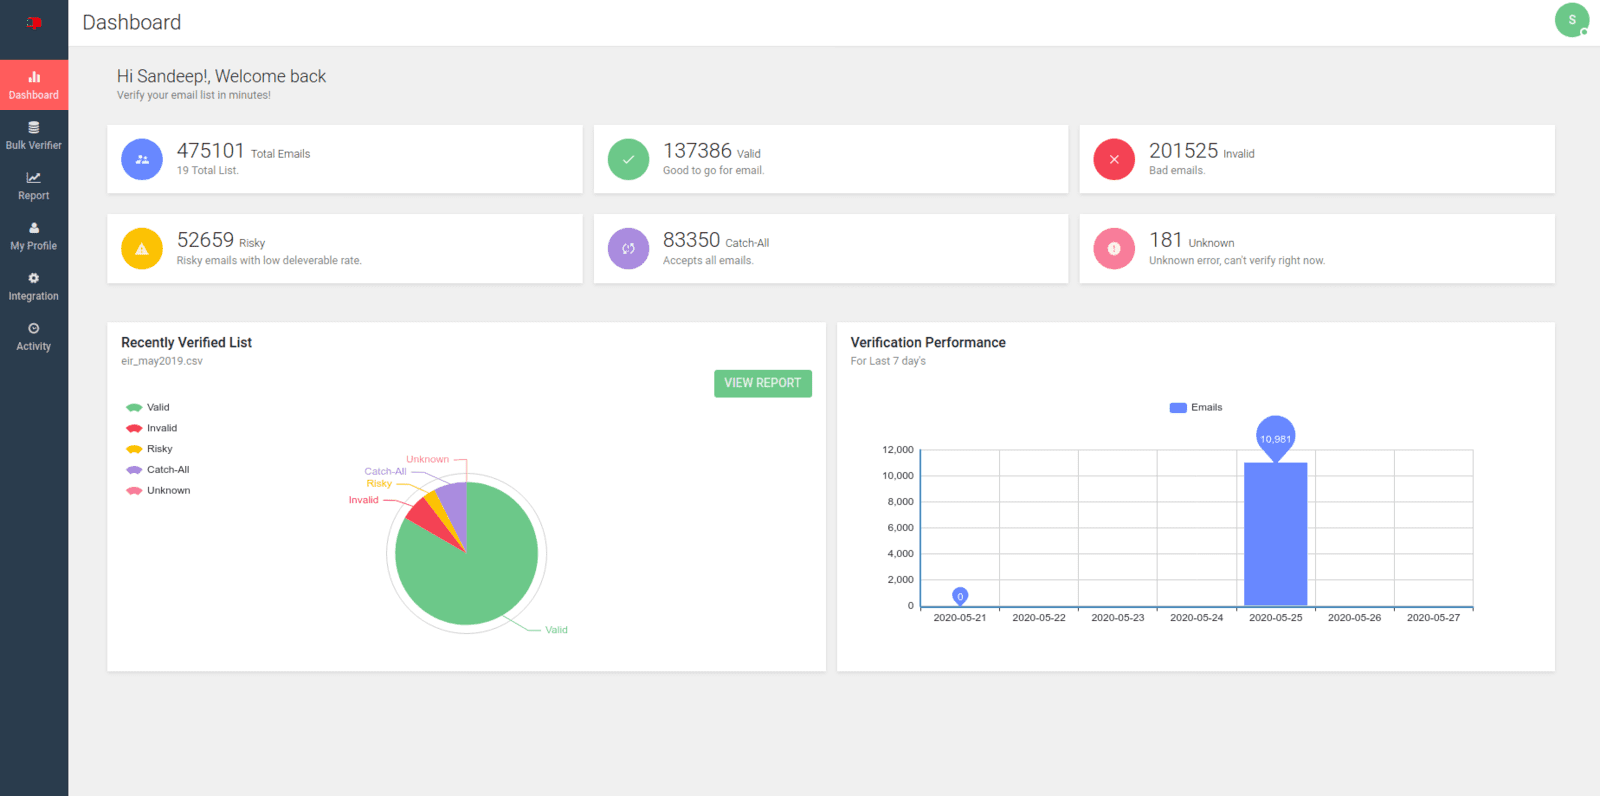Click the 475101 Total Emails count
This screenshot has width=1600, height=796.
coord(211,151)
